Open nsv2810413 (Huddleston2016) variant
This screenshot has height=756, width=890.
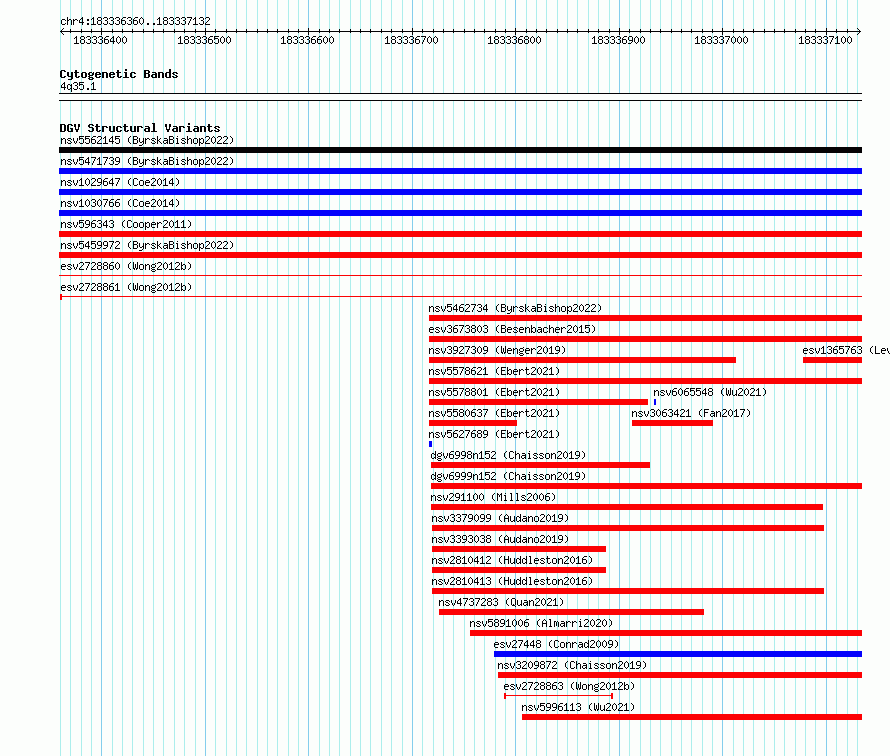tap(512, 581)
